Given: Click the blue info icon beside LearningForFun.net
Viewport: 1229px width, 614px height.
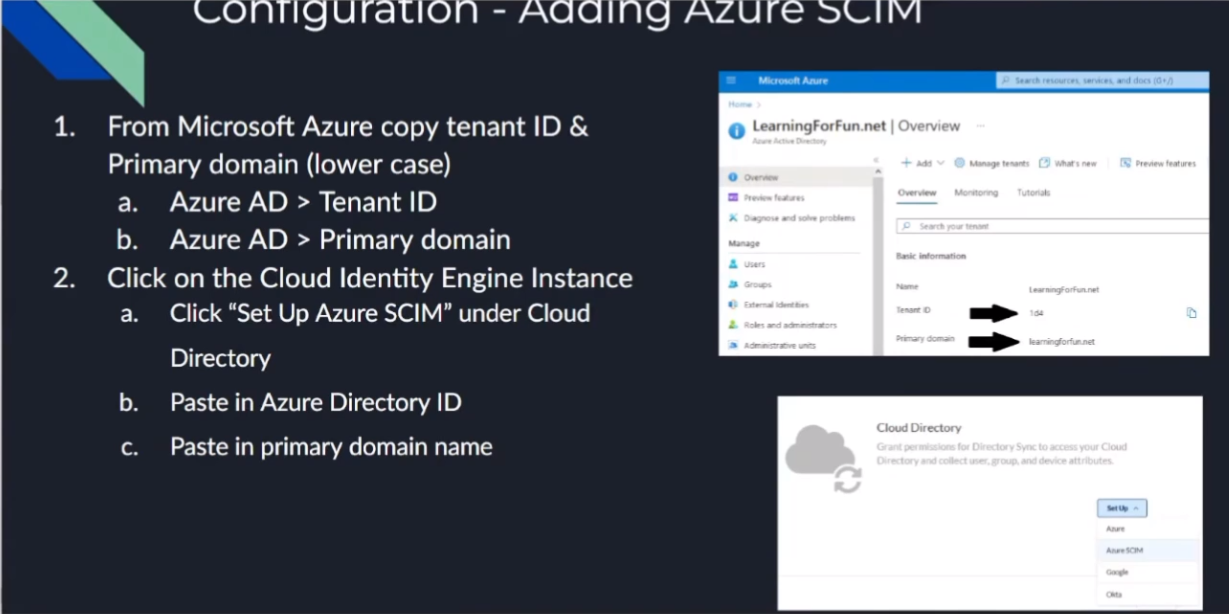Looking at the screenshot, I should (x=737, y=130).
